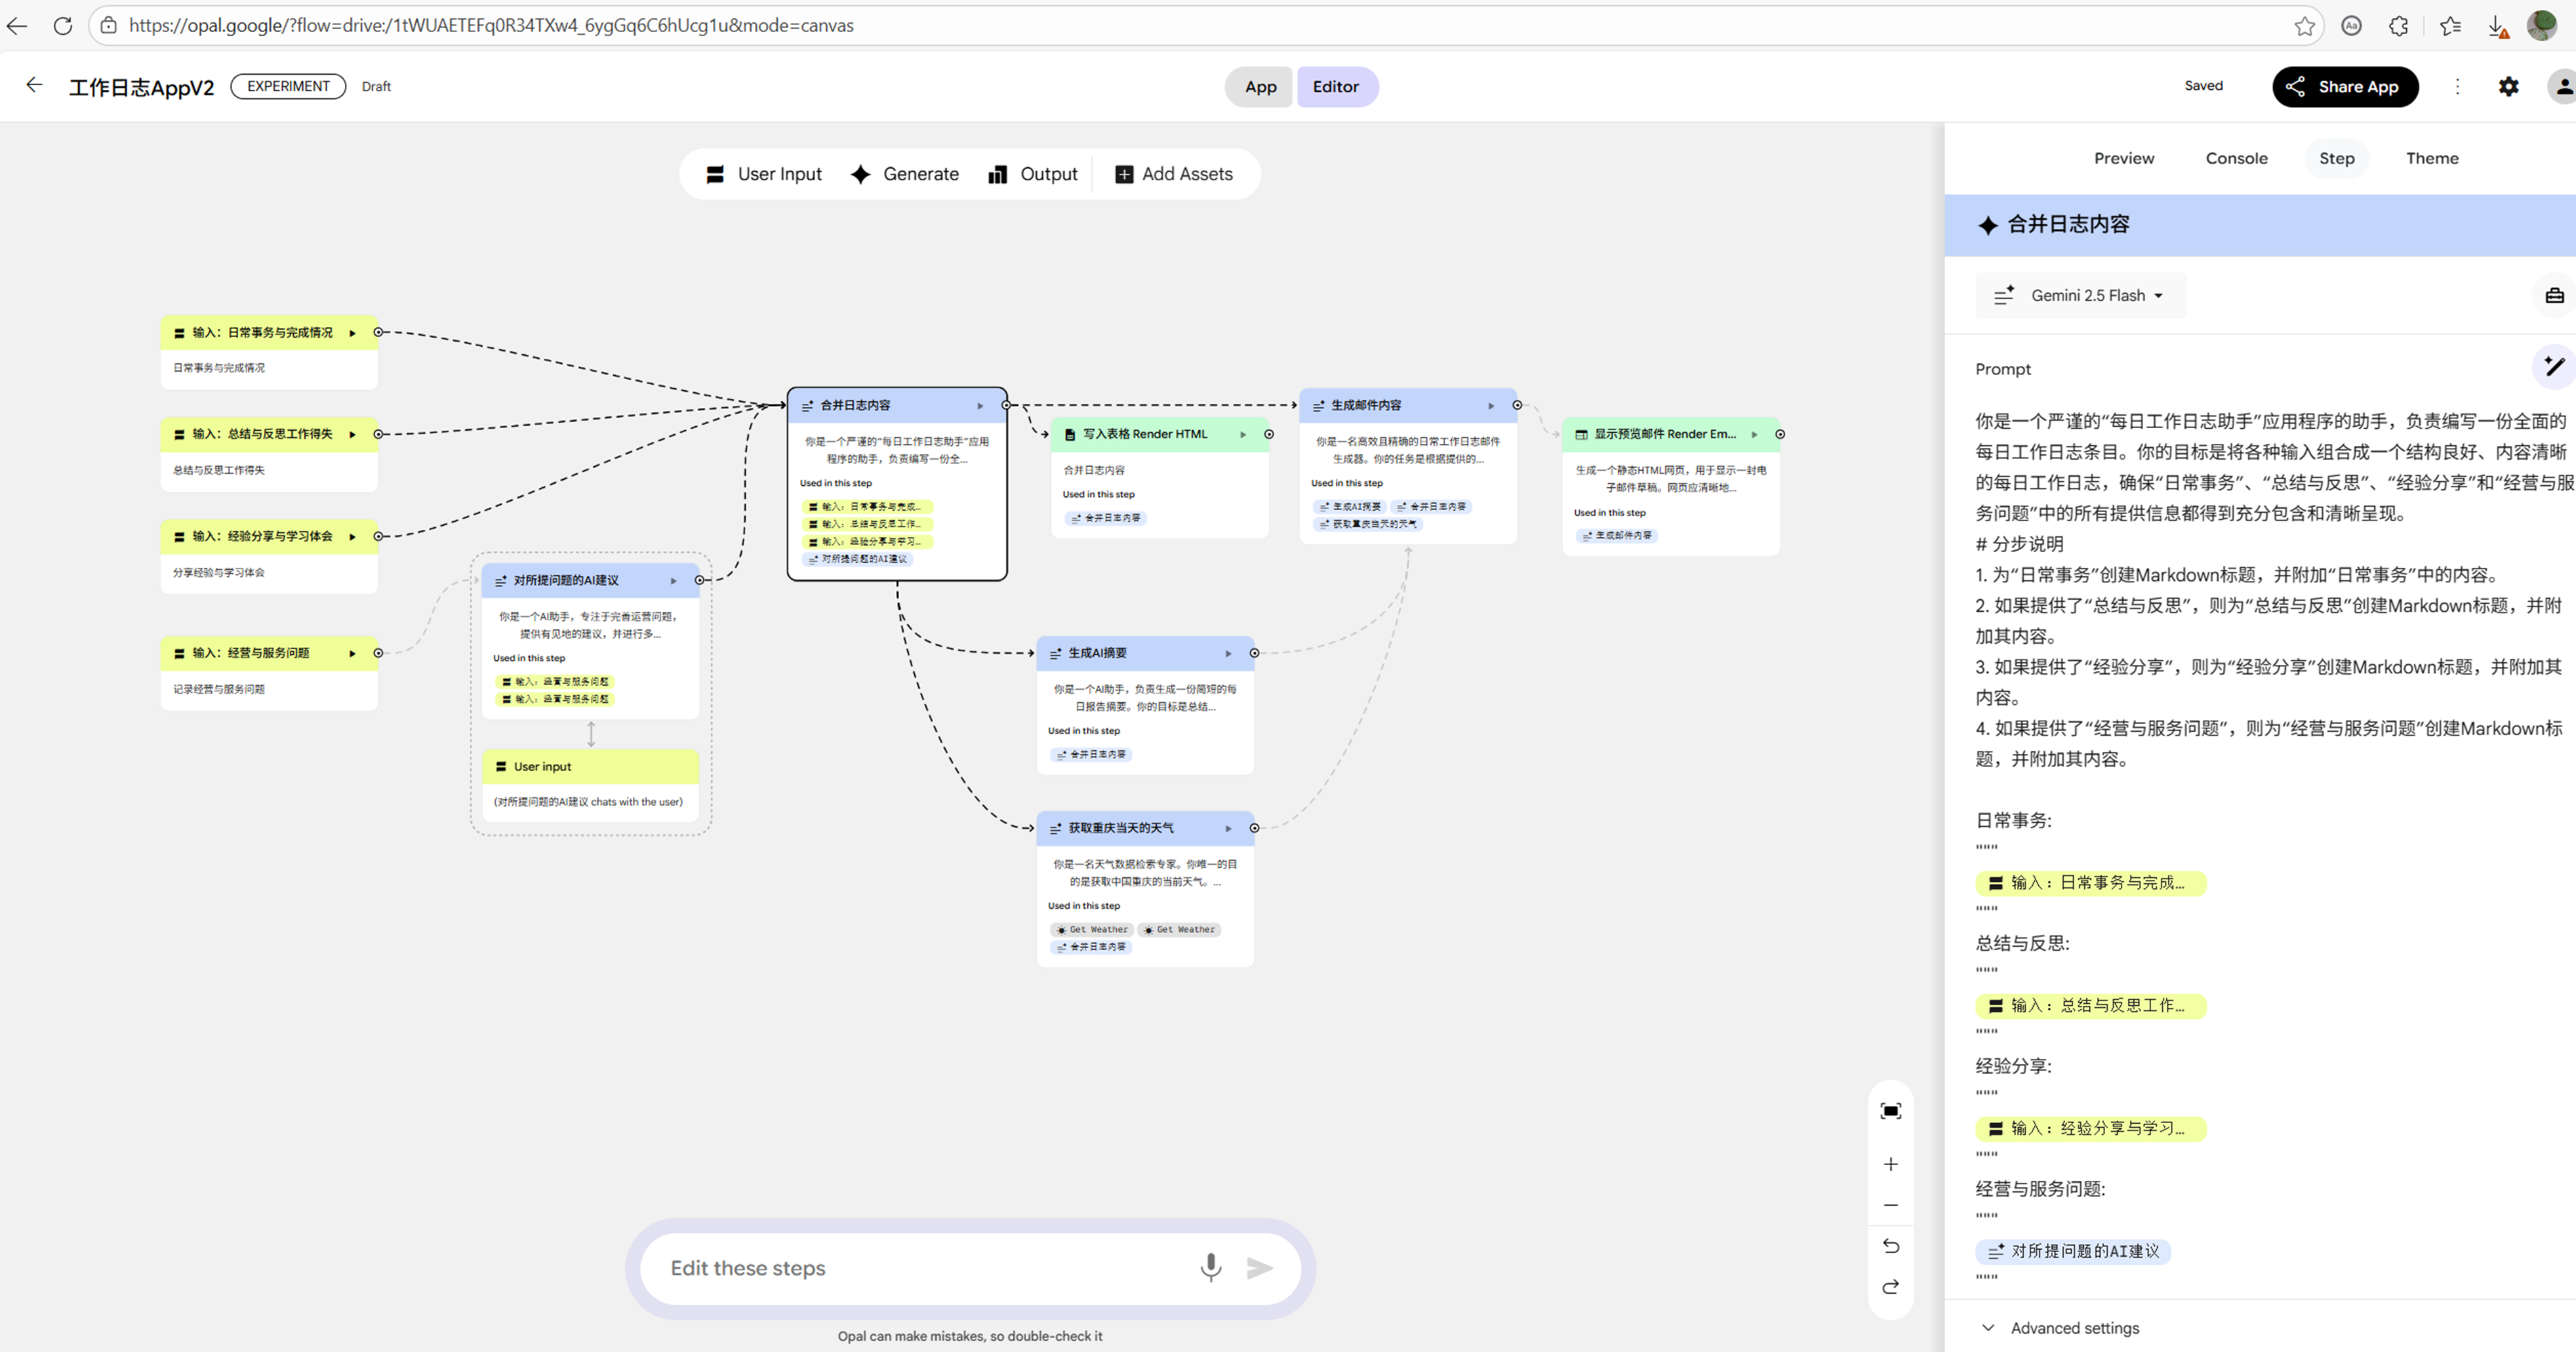The image size is (2576, 1352).
Task: Switch to the Console tab
Action: [x=2236, y=158]
